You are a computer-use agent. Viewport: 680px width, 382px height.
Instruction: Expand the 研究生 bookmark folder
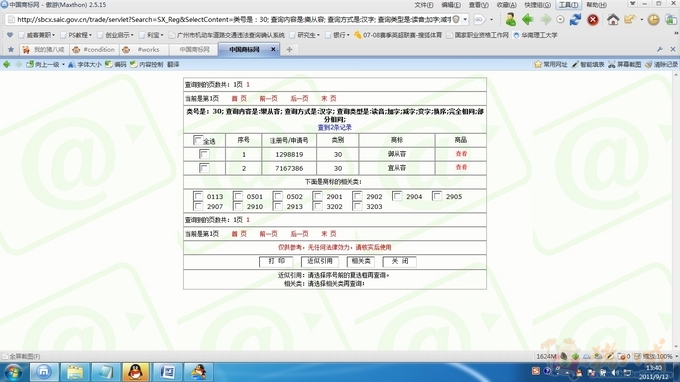pos(305,35)
